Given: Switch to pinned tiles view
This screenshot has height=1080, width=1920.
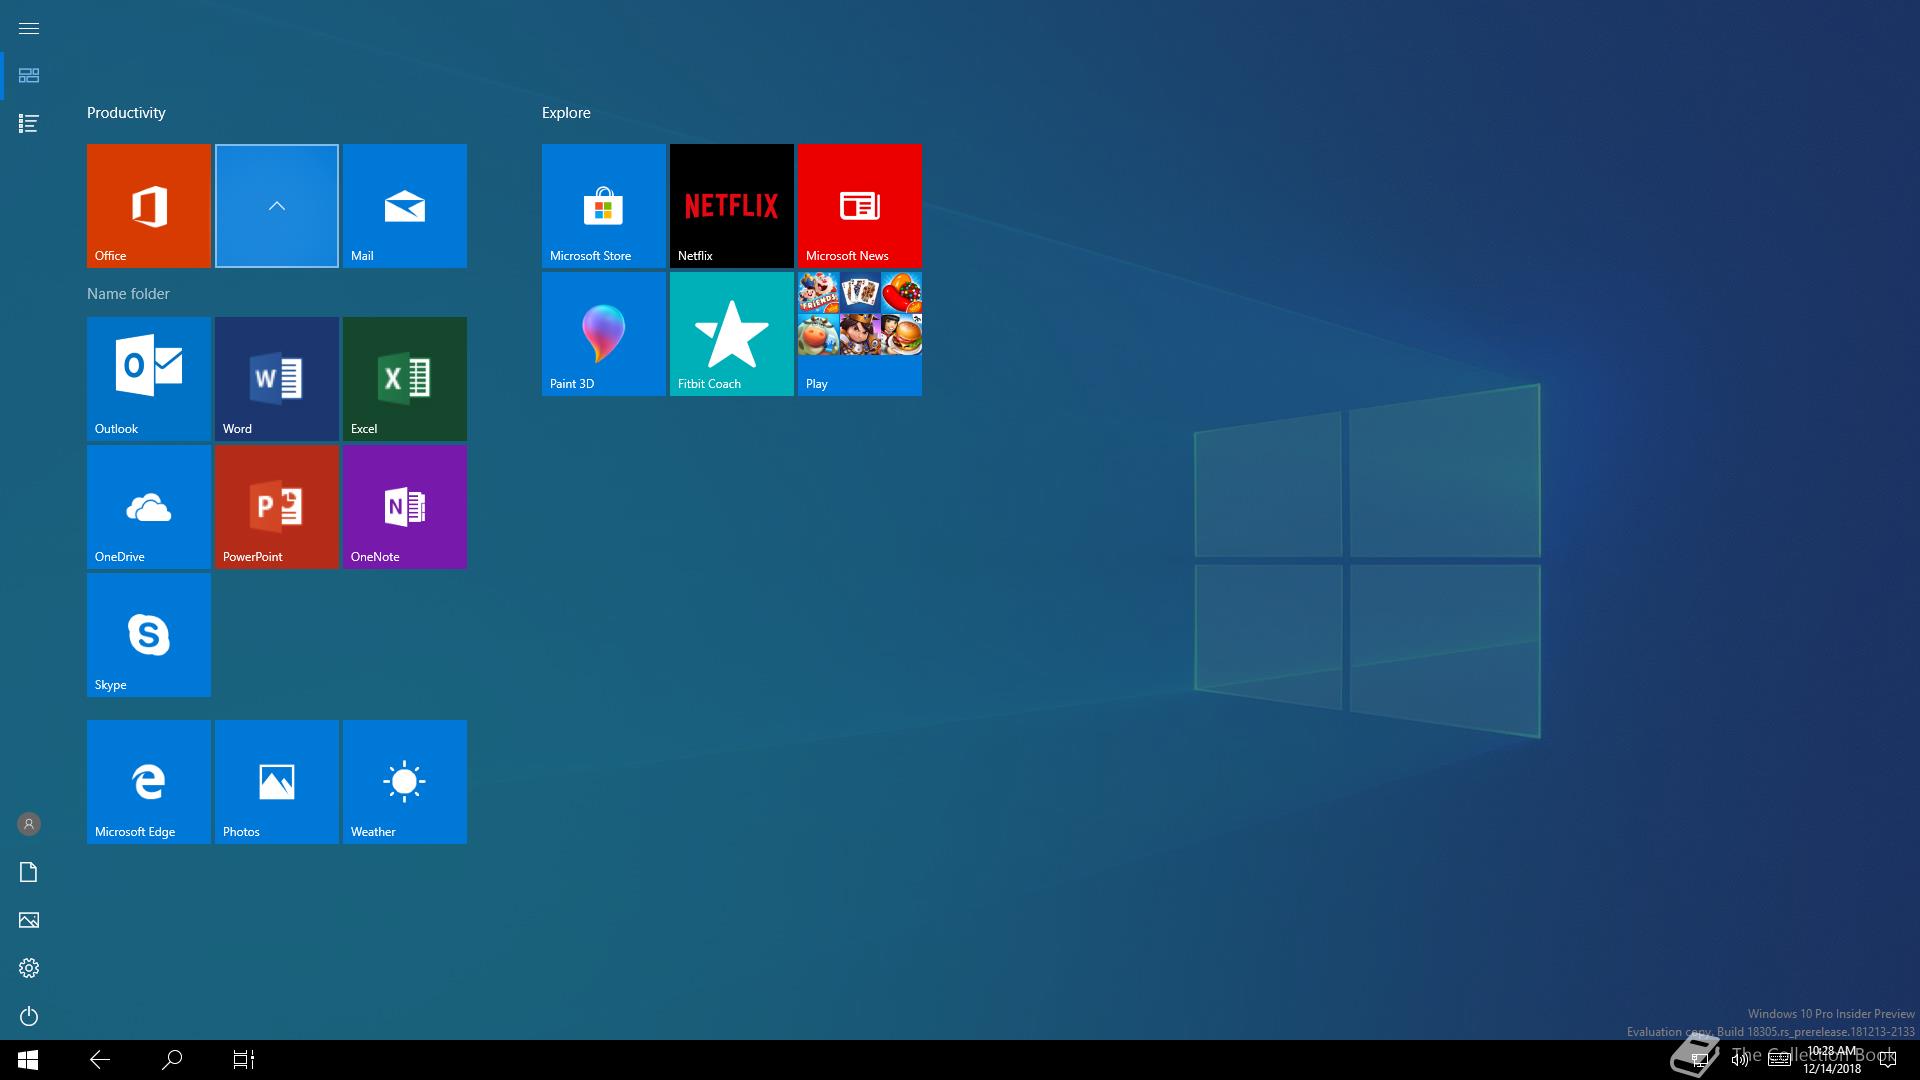Looking at the screenshot, I should click(x=29, y=76).
